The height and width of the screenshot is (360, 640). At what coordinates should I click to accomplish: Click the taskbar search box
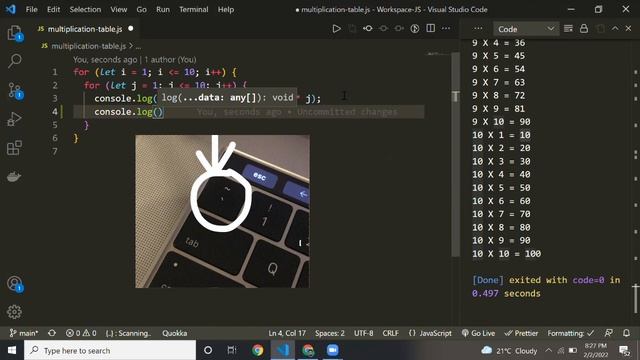point(110,350)
